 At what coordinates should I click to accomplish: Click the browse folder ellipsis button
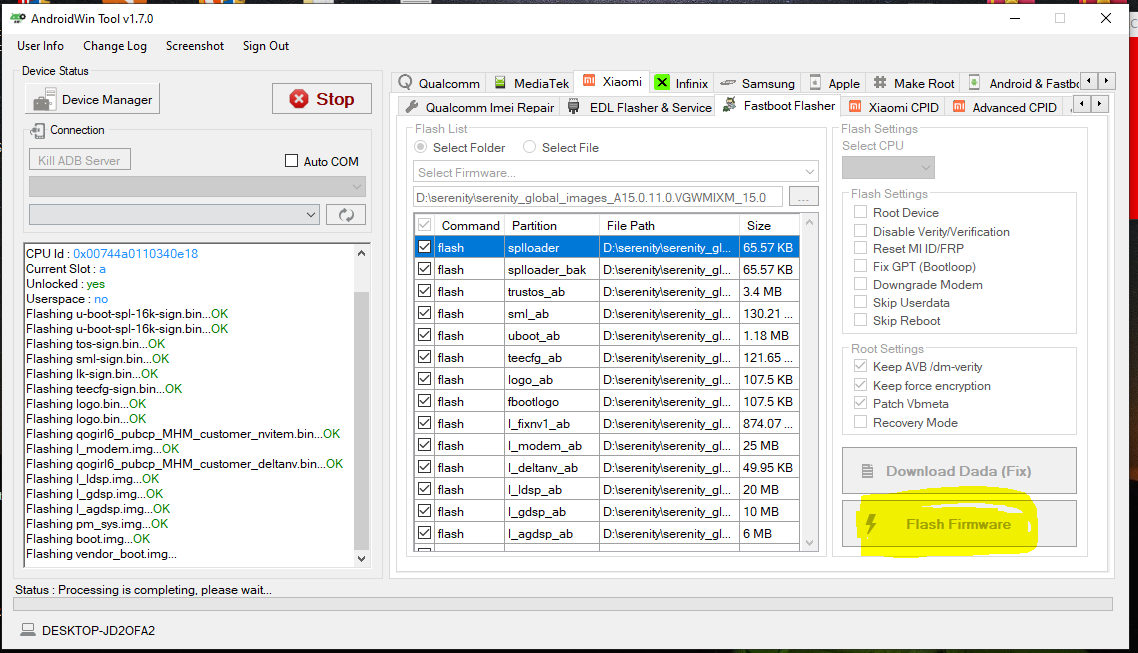(803, 197)
